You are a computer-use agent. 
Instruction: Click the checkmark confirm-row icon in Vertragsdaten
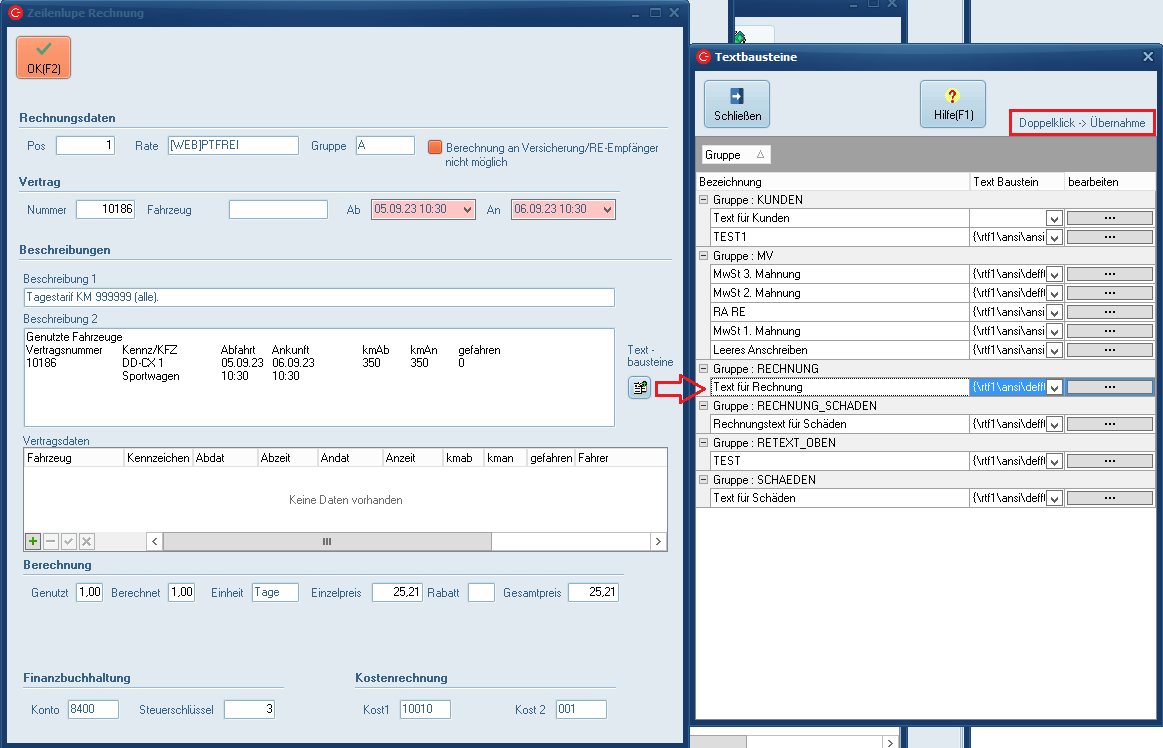coord(69,541)
